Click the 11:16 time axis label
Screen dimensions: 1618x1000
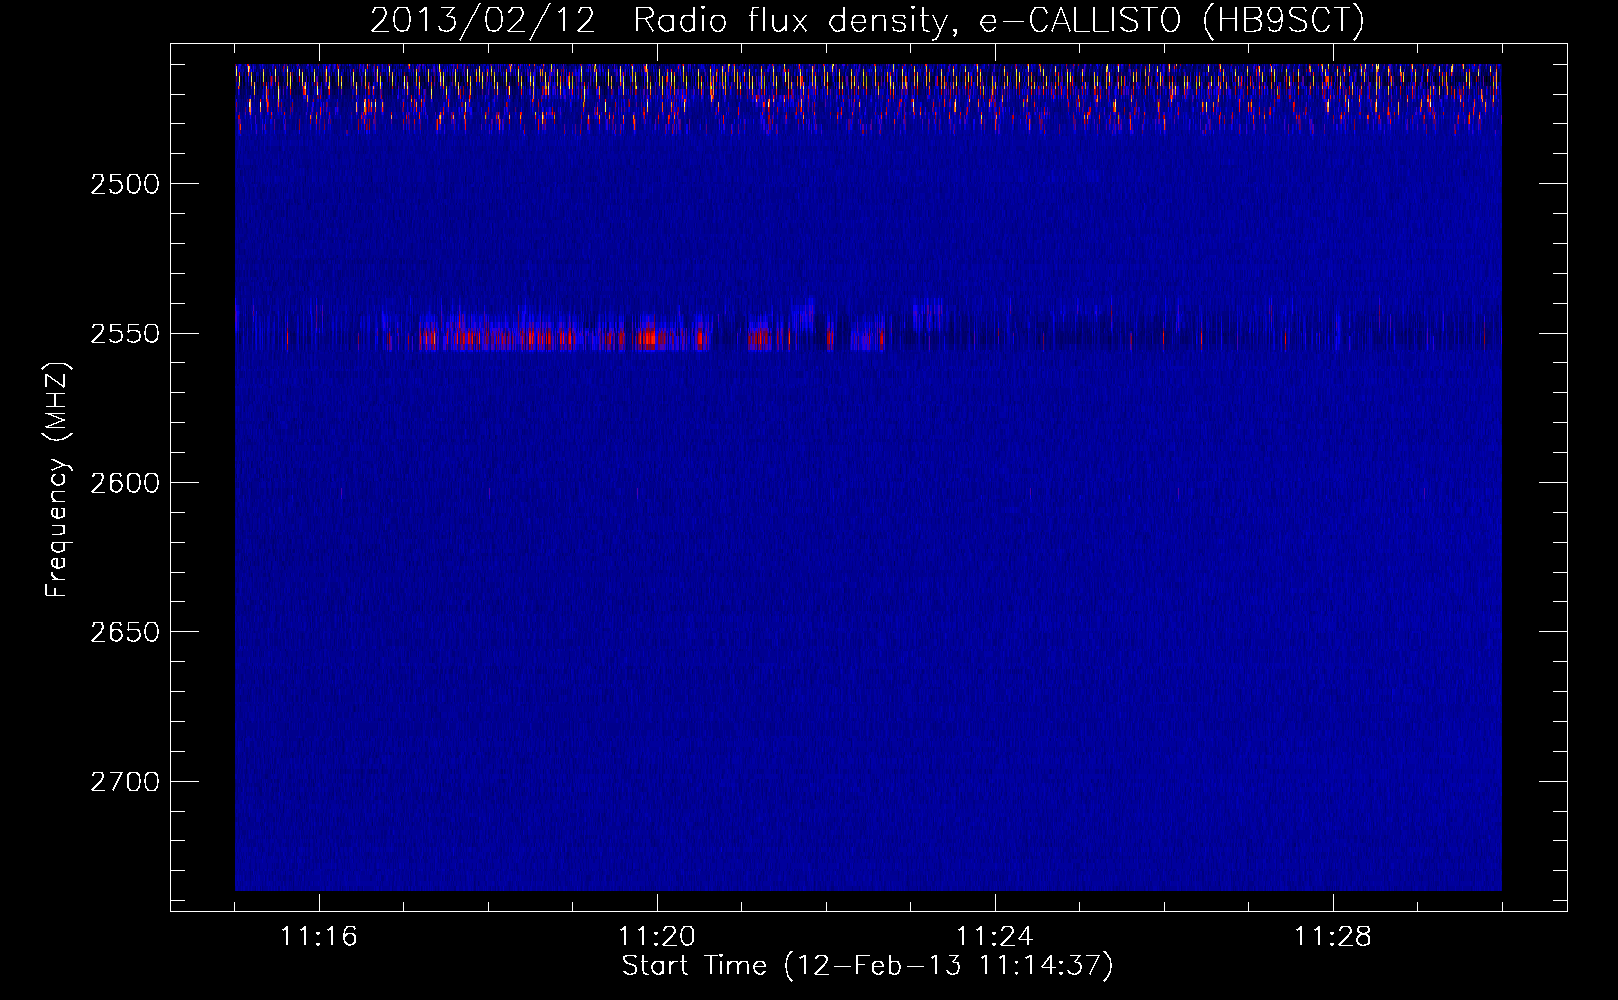click(x=319, y=937)
